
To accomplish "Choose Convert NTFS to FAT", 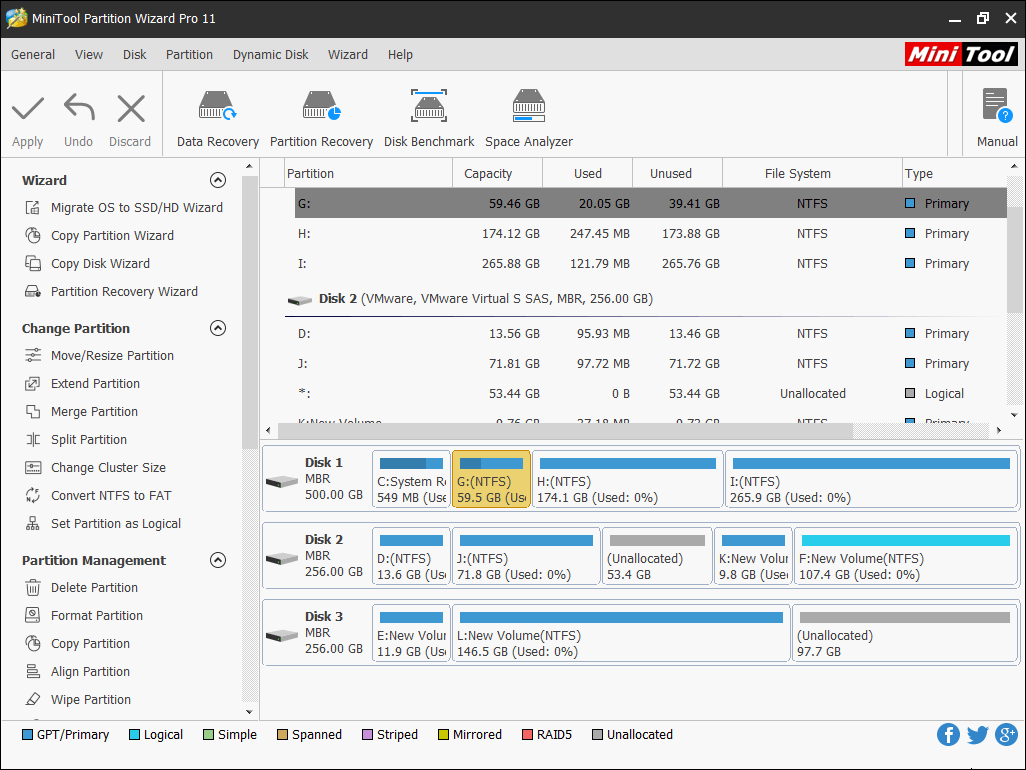I will tap(98, 496).
